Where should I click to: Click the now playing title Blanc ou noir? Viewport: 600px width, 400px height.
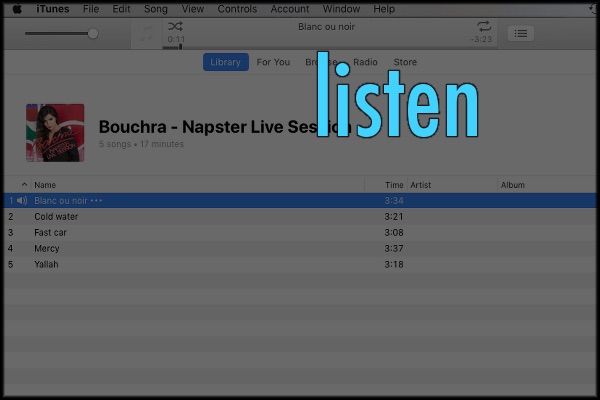tap(326, 27)
